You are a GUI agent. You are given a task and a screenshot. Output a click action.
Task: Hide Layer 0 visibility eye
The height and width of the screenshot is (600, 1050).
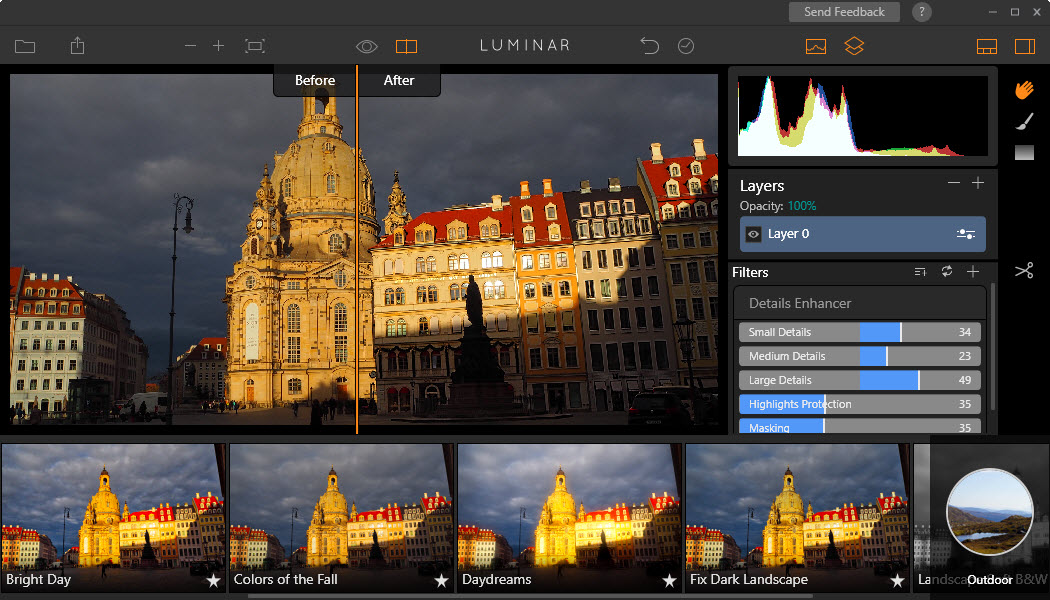[x=753, y=234]
